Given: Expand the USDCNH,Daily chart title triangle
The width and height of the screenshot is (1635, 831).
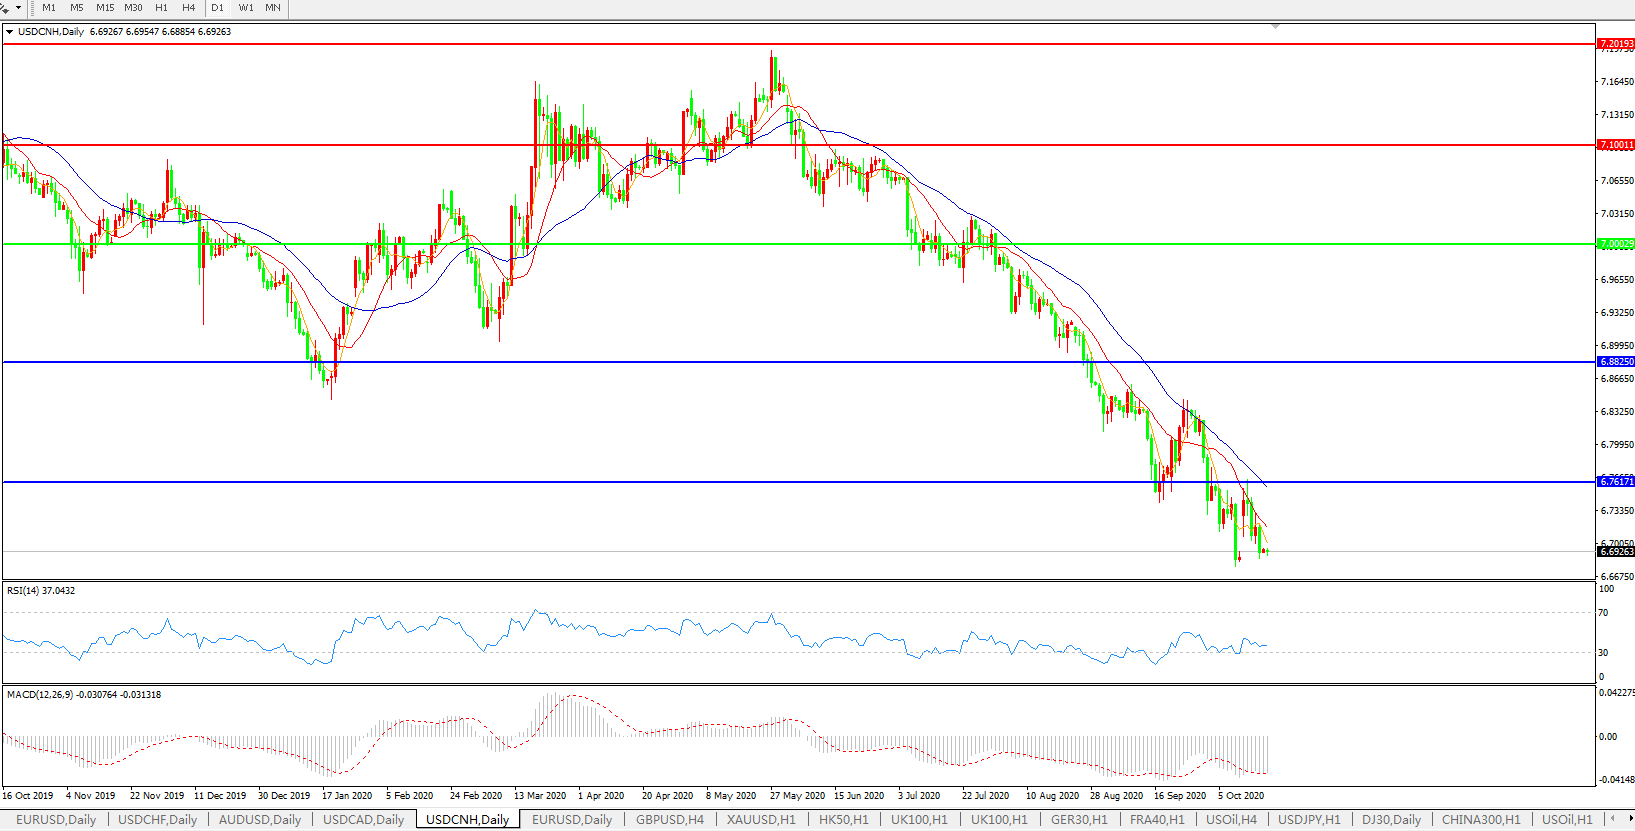Looking at the screenshot, I should tap(9, 32).
